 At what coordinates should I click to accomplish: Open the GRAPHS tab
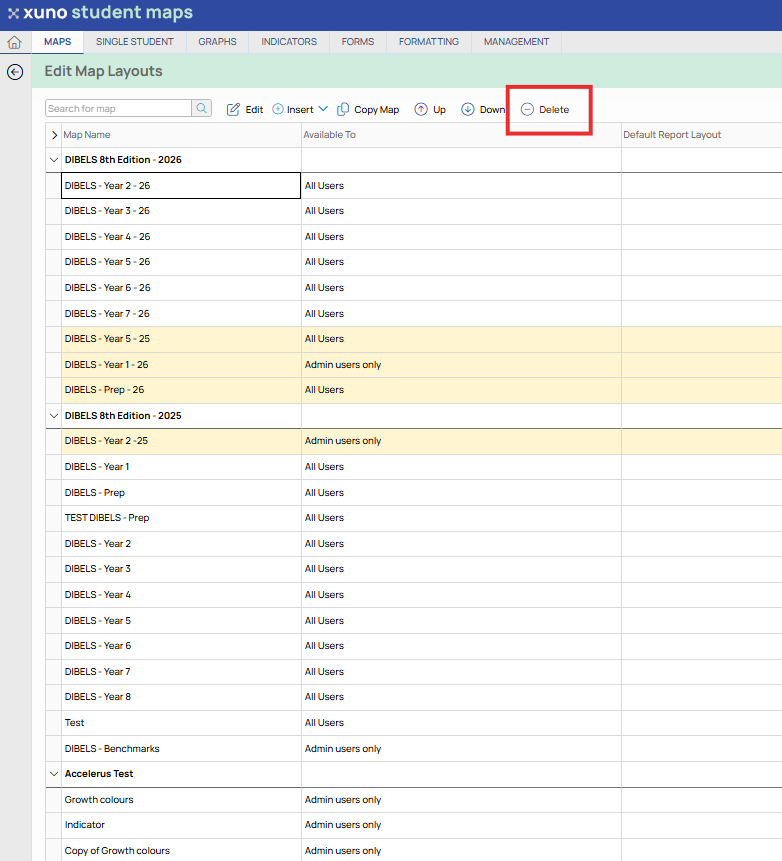coord(217,42)
